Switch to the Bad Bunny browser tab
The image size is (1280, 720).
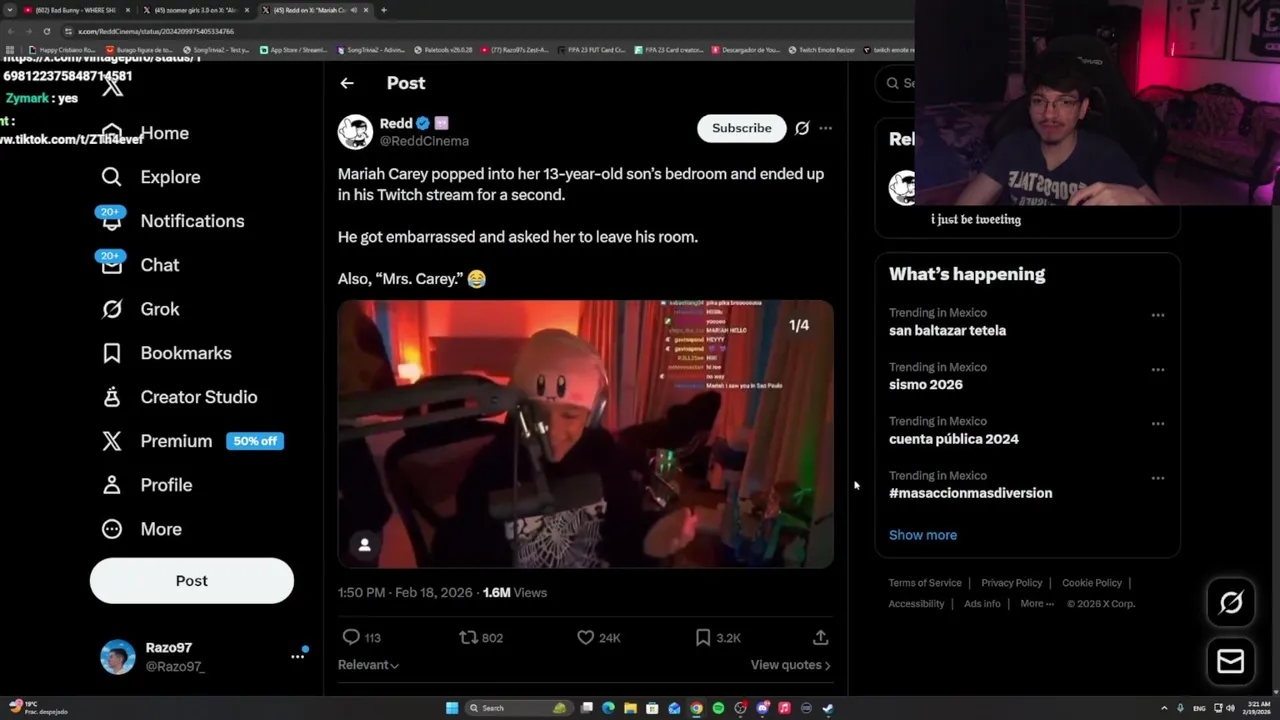point(75,10)
